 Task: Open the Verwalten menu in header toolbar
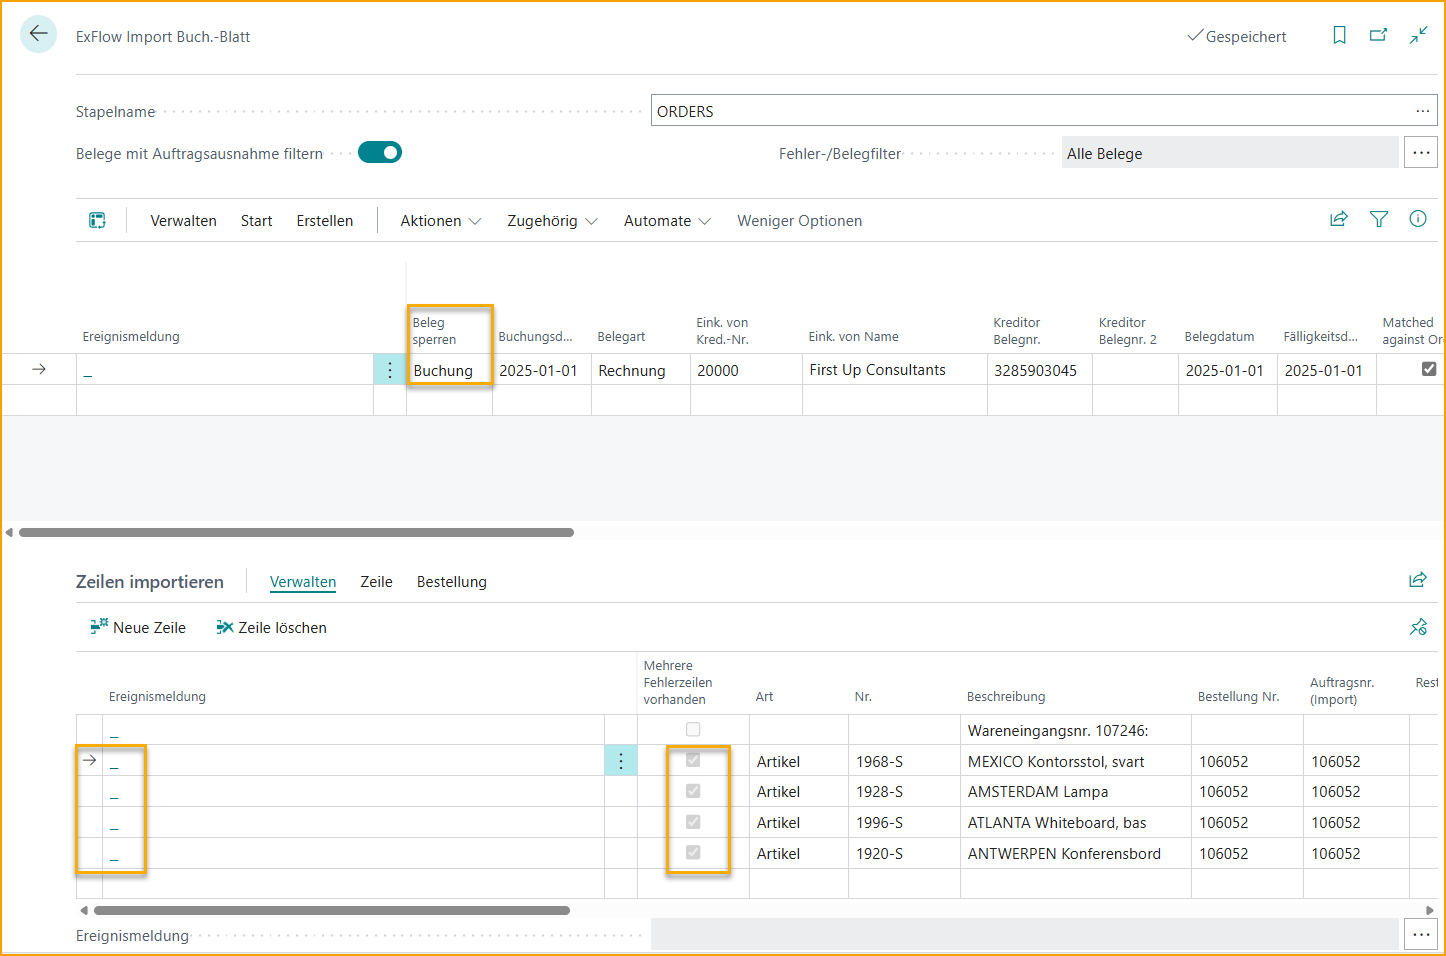click(183, 221)
